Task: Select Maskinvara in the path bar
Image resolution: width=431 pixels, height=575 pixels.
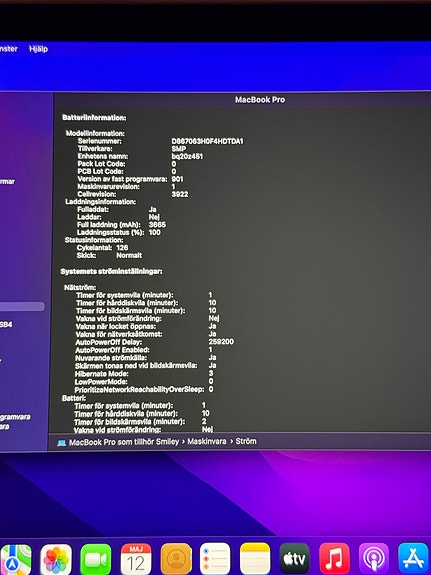Action: click(x=207, y=441)
